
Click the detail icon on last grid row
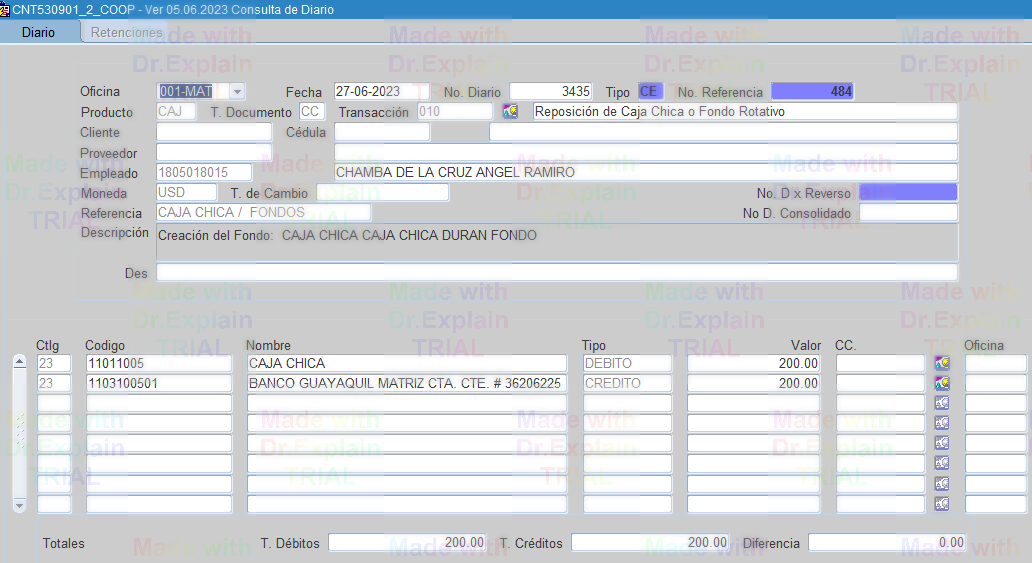click(941, 504)
